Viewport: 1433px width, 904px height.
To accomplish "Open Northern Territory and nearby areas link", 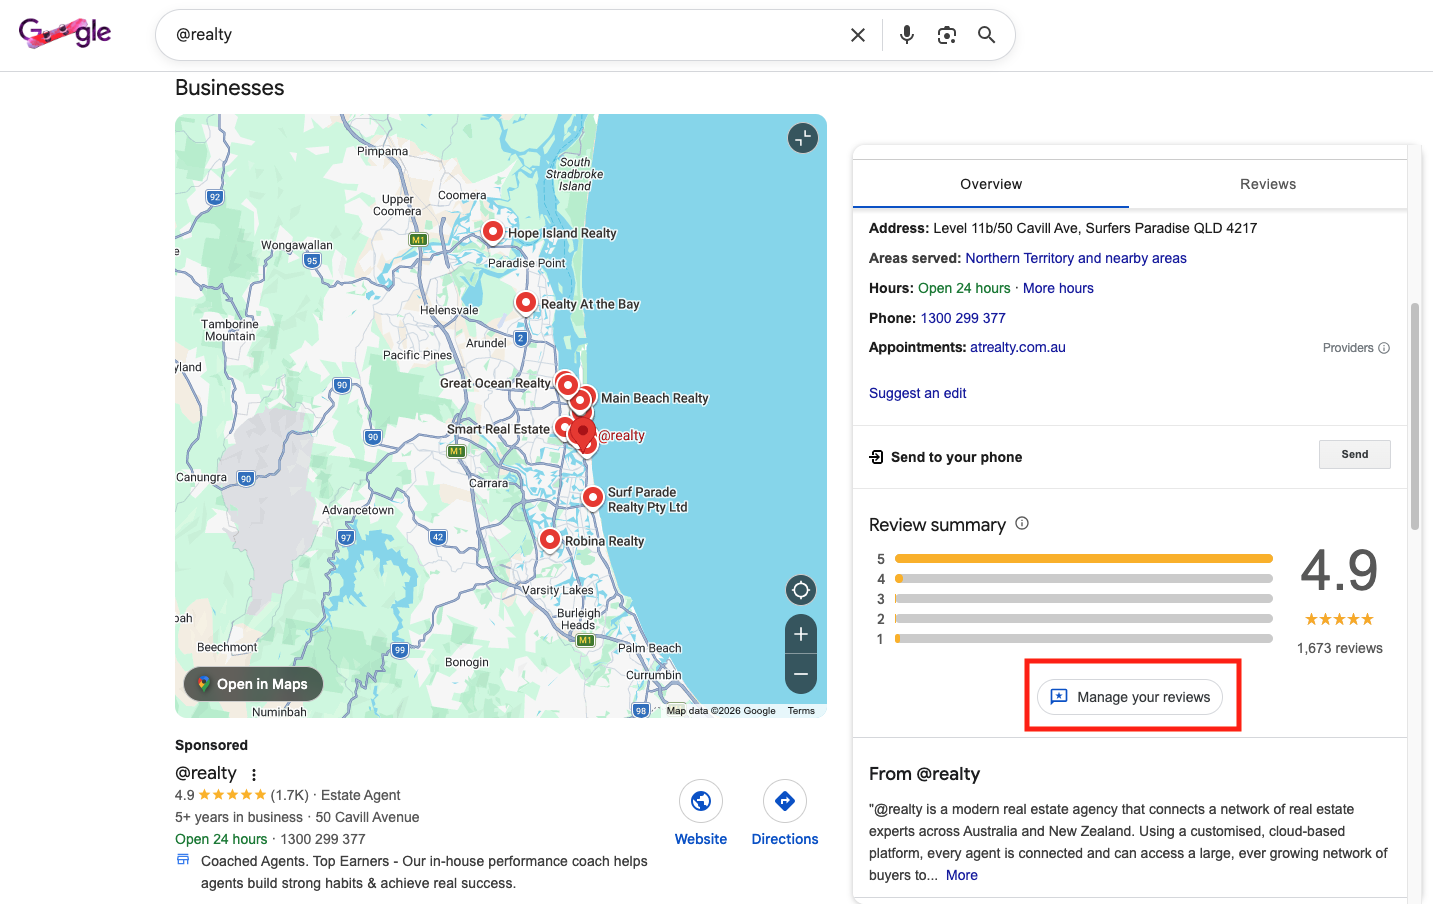I will coord(1076,258).
